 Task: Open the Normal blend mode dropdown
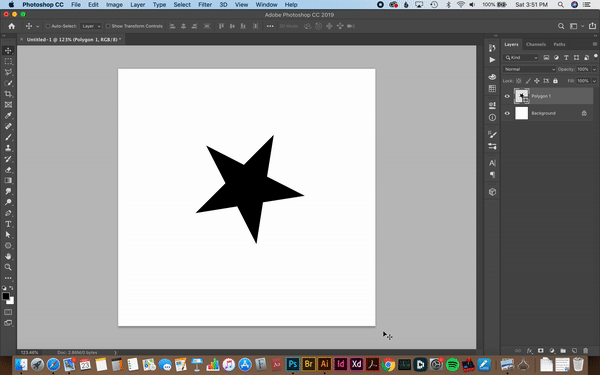tap(529, 69)
